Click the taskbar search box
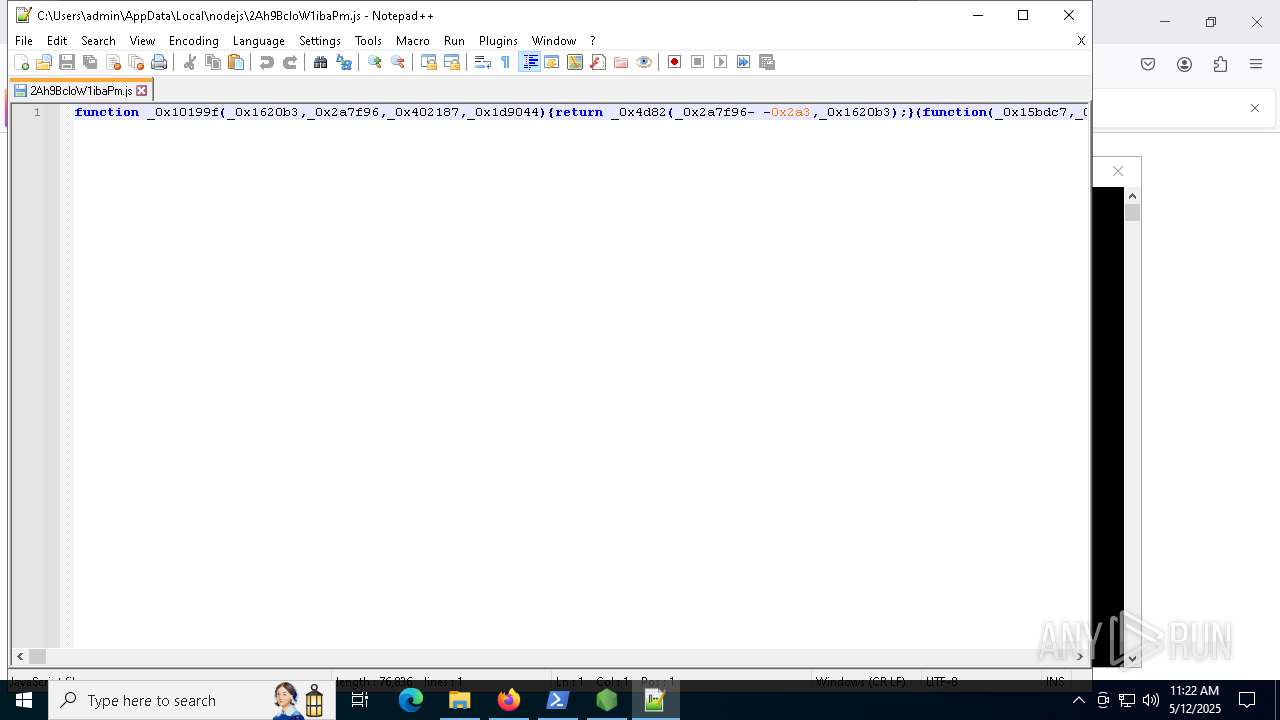The image size is (1280, 720). coord(190,700)
